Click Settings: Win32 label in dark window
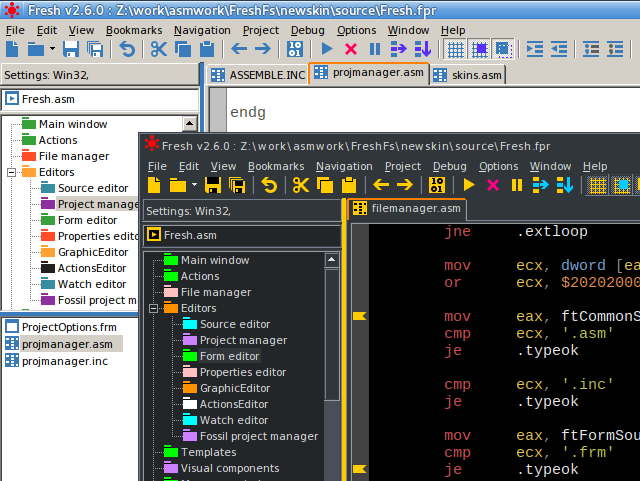This screenshot has width=640, height=481. 188,211
